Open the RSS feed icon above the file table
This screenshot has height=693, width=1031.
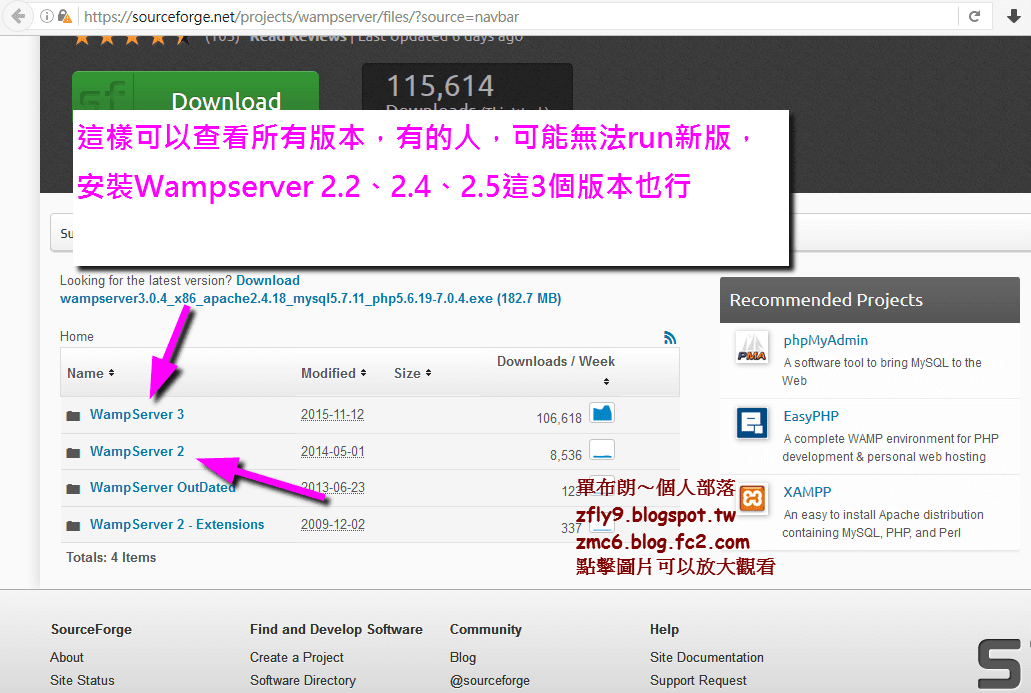[670, 338]
